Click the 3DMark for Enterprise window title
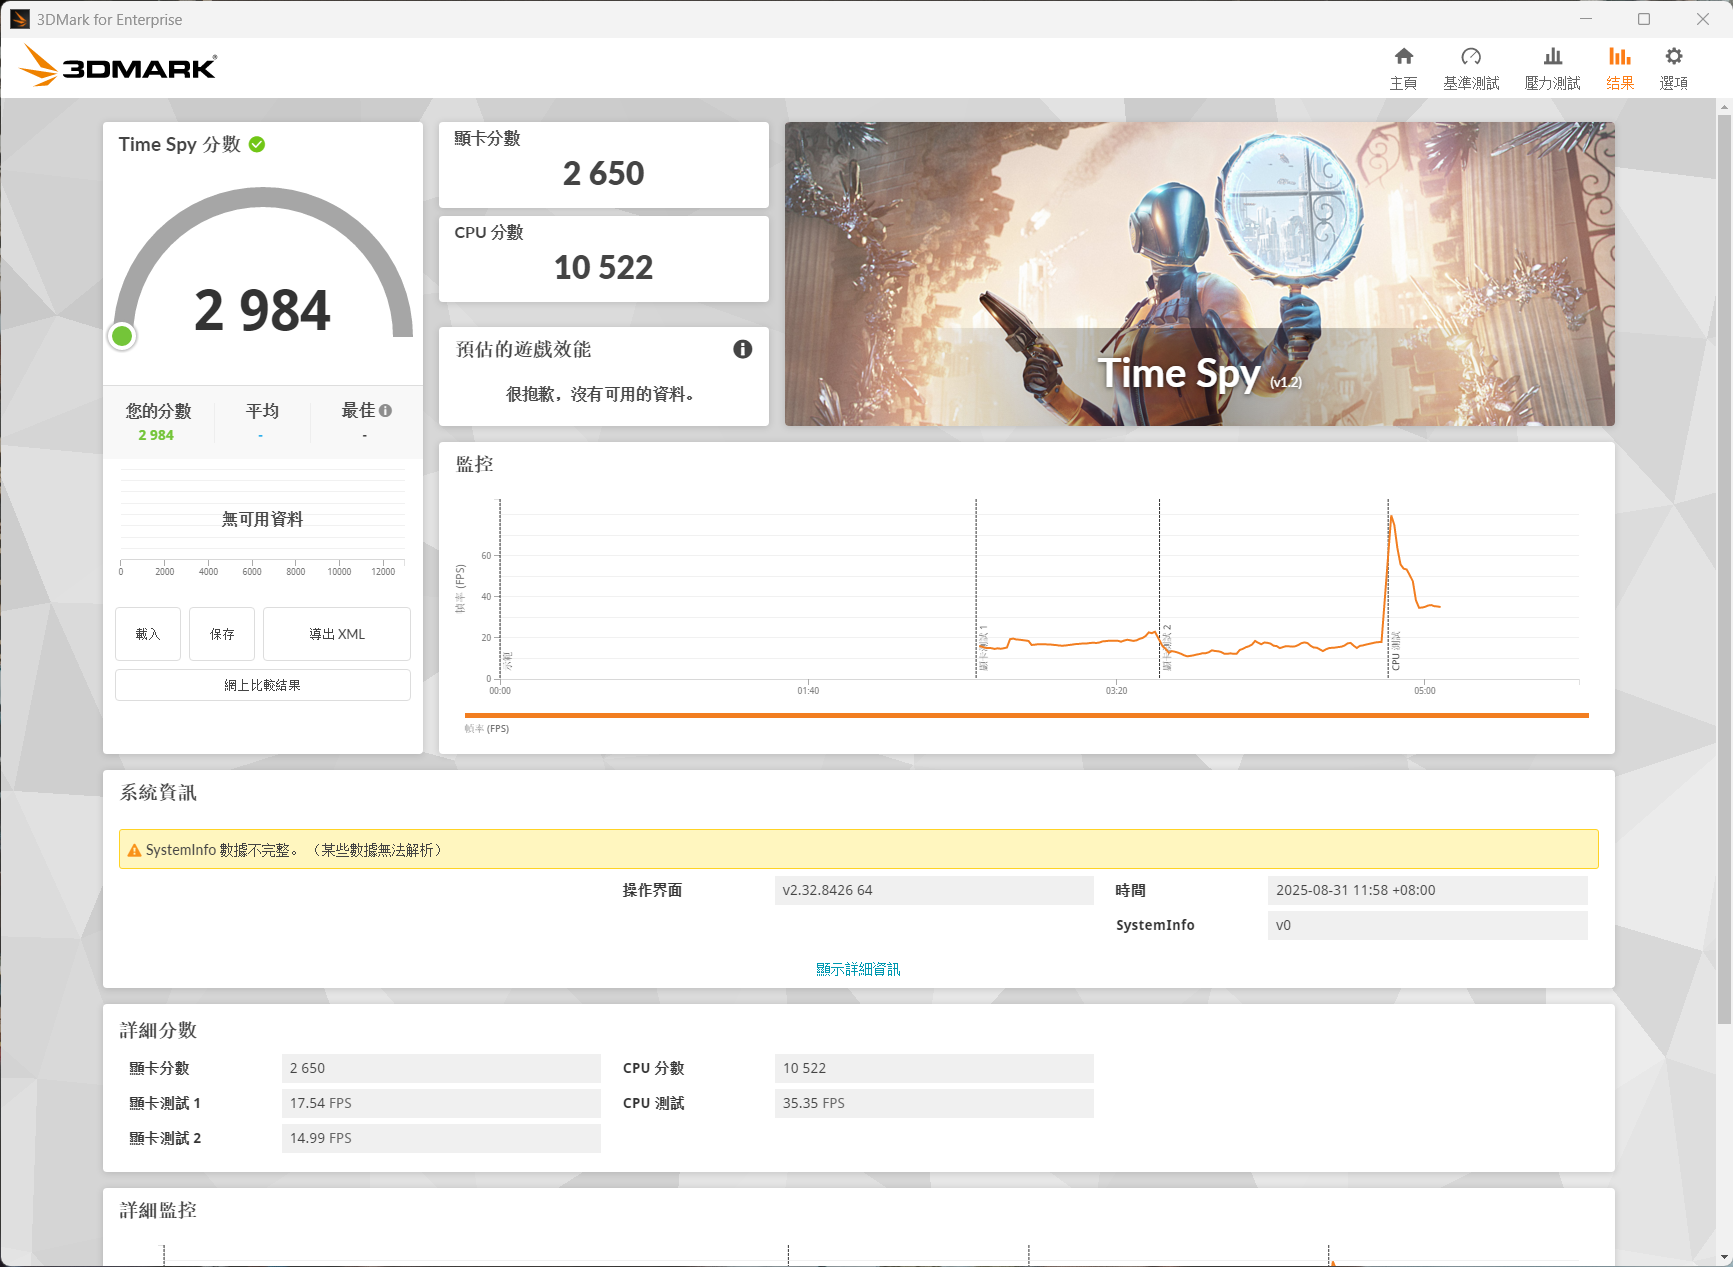 [x=110, y=19]
